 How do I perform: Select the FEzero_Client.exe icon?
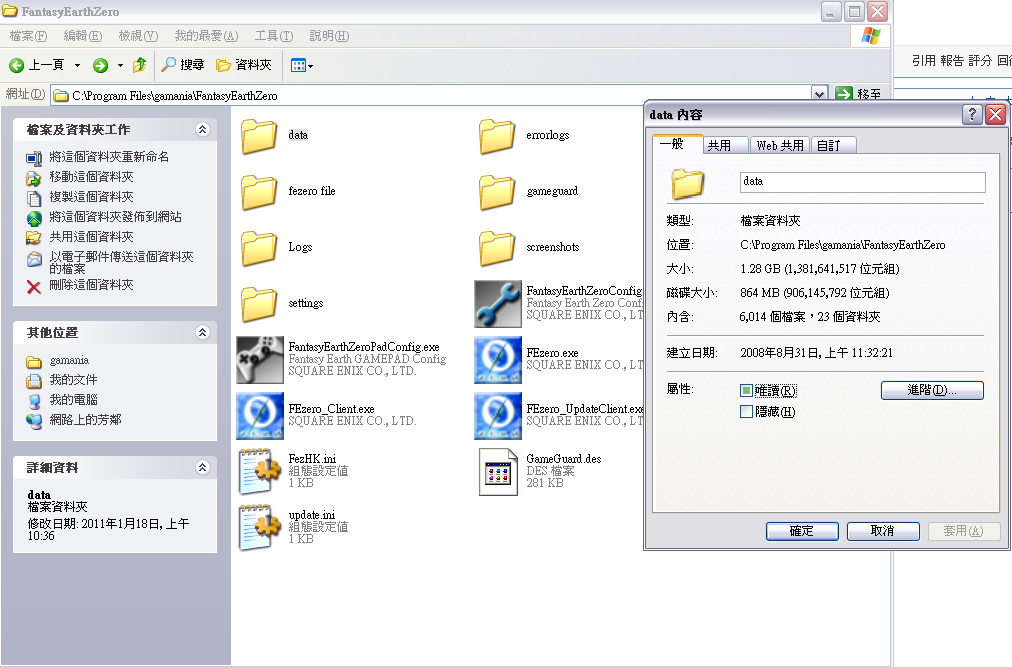(259, 416)
